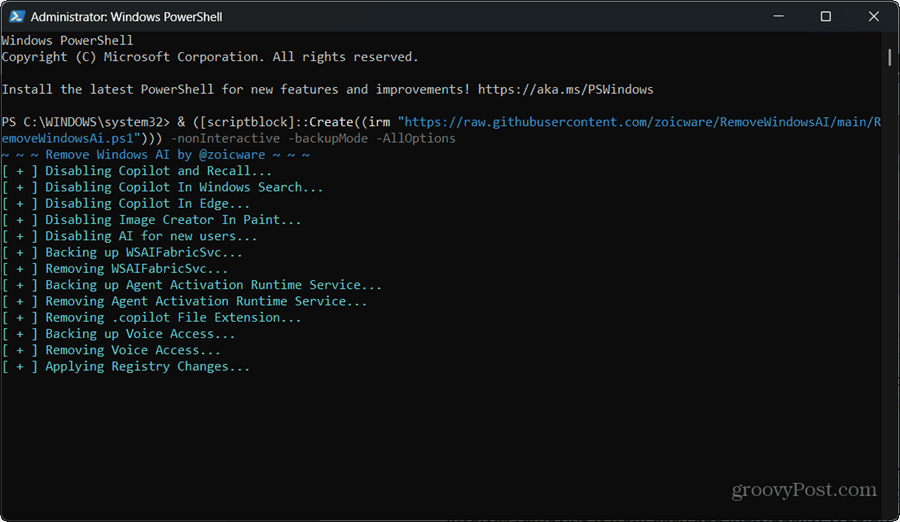Click the '-backupMode' parameter text
Viewport: 900px width, 522px height.
point(328,138)
